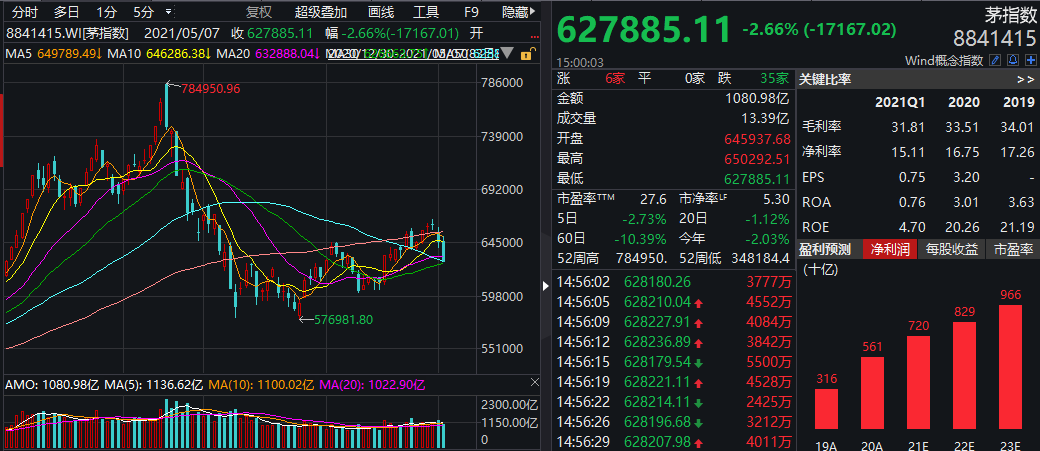1040x451 pixels.
Task: Click the 2021Q1 column header
Action: [x=899, y=103]
